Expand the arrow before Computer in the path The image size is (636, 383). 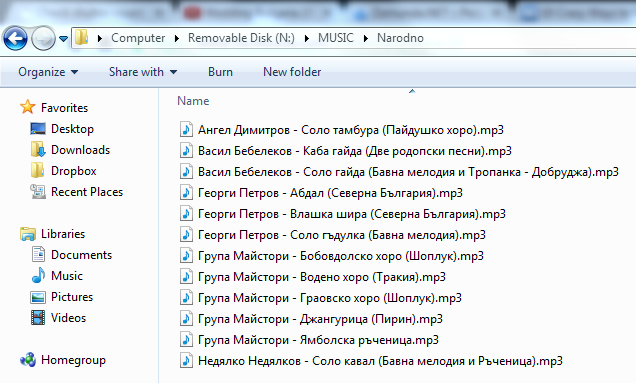click(x=100, y=38)
